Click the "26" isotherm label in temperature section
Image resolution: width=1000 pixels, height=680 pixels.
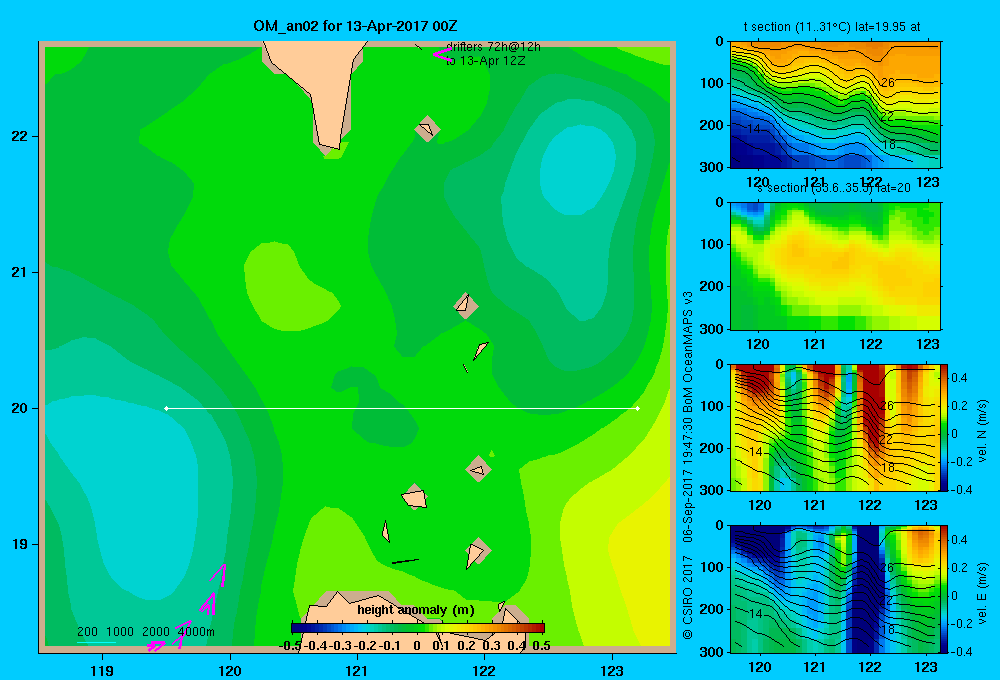[x=887, y=83]
